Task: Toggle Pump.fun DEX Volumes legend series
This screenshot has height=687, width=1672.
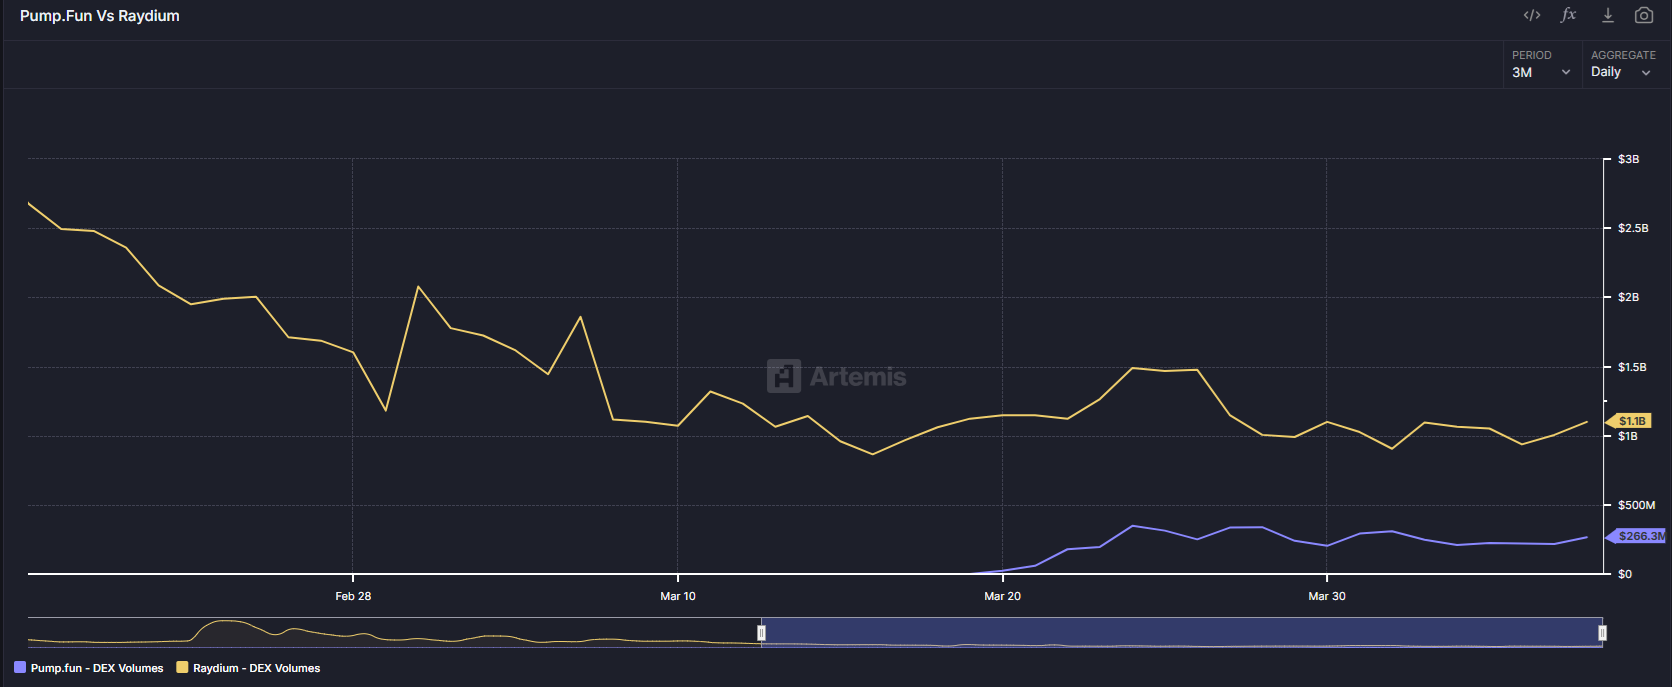Action: [x=89, y=668]
